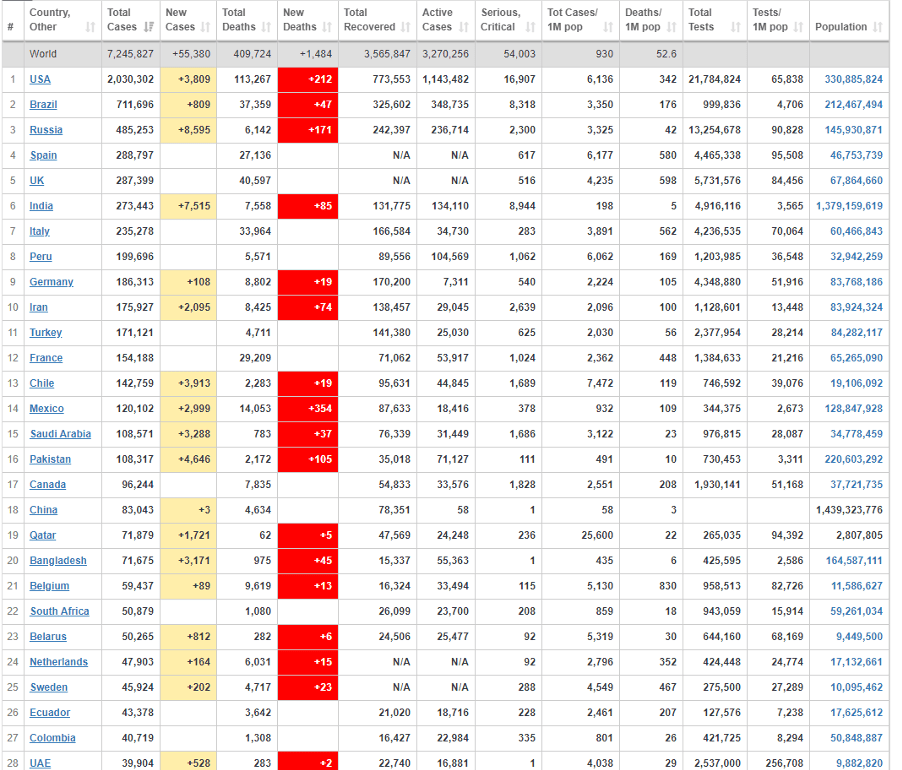
Task: Open the Iran country link
Action: click(39, 307)
